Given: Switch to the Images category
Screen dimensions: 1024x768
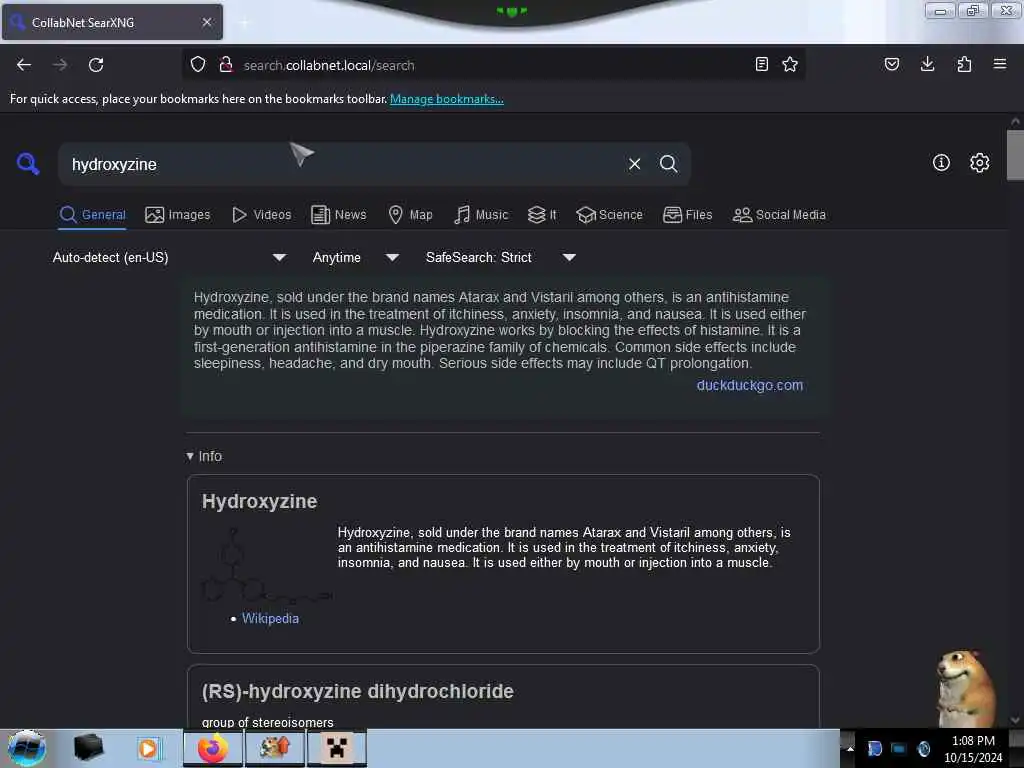Looking at the screenshot, I should coord(178,215).
